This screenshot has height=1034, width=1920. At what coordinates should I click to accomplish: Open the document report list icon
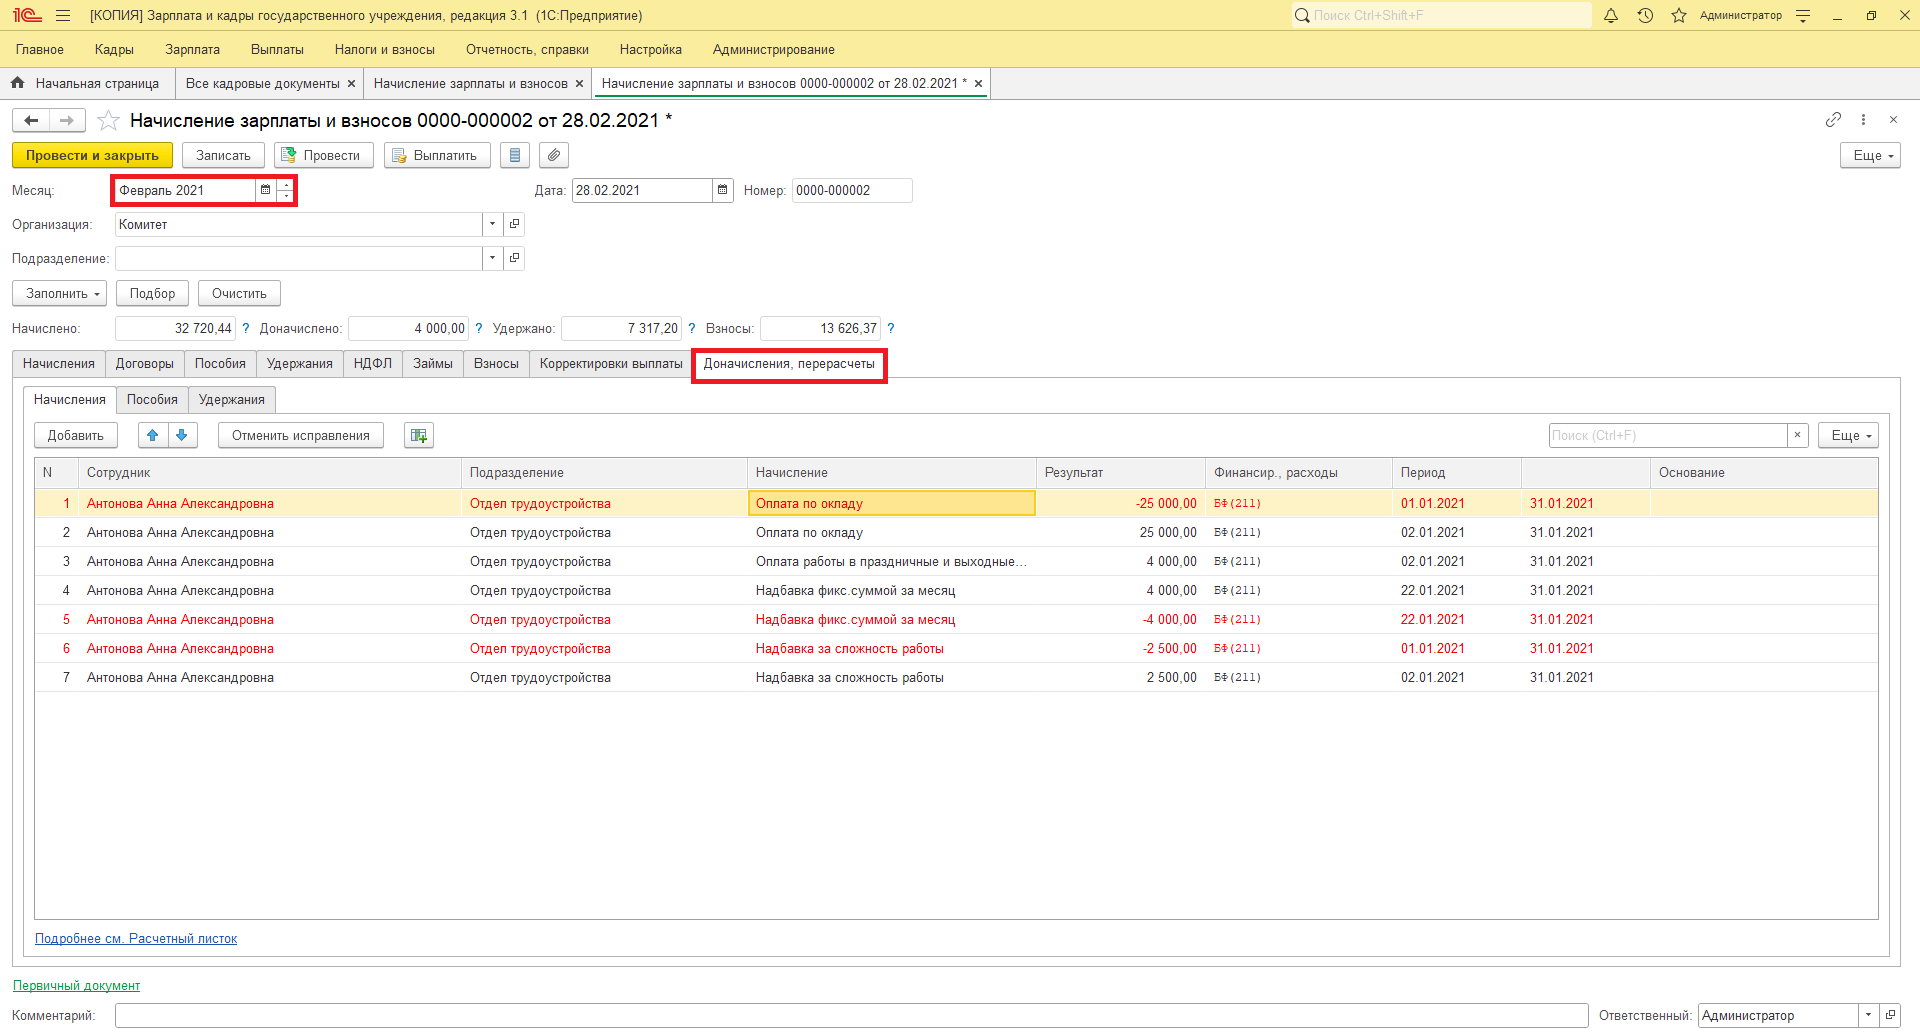click(515, 155)
